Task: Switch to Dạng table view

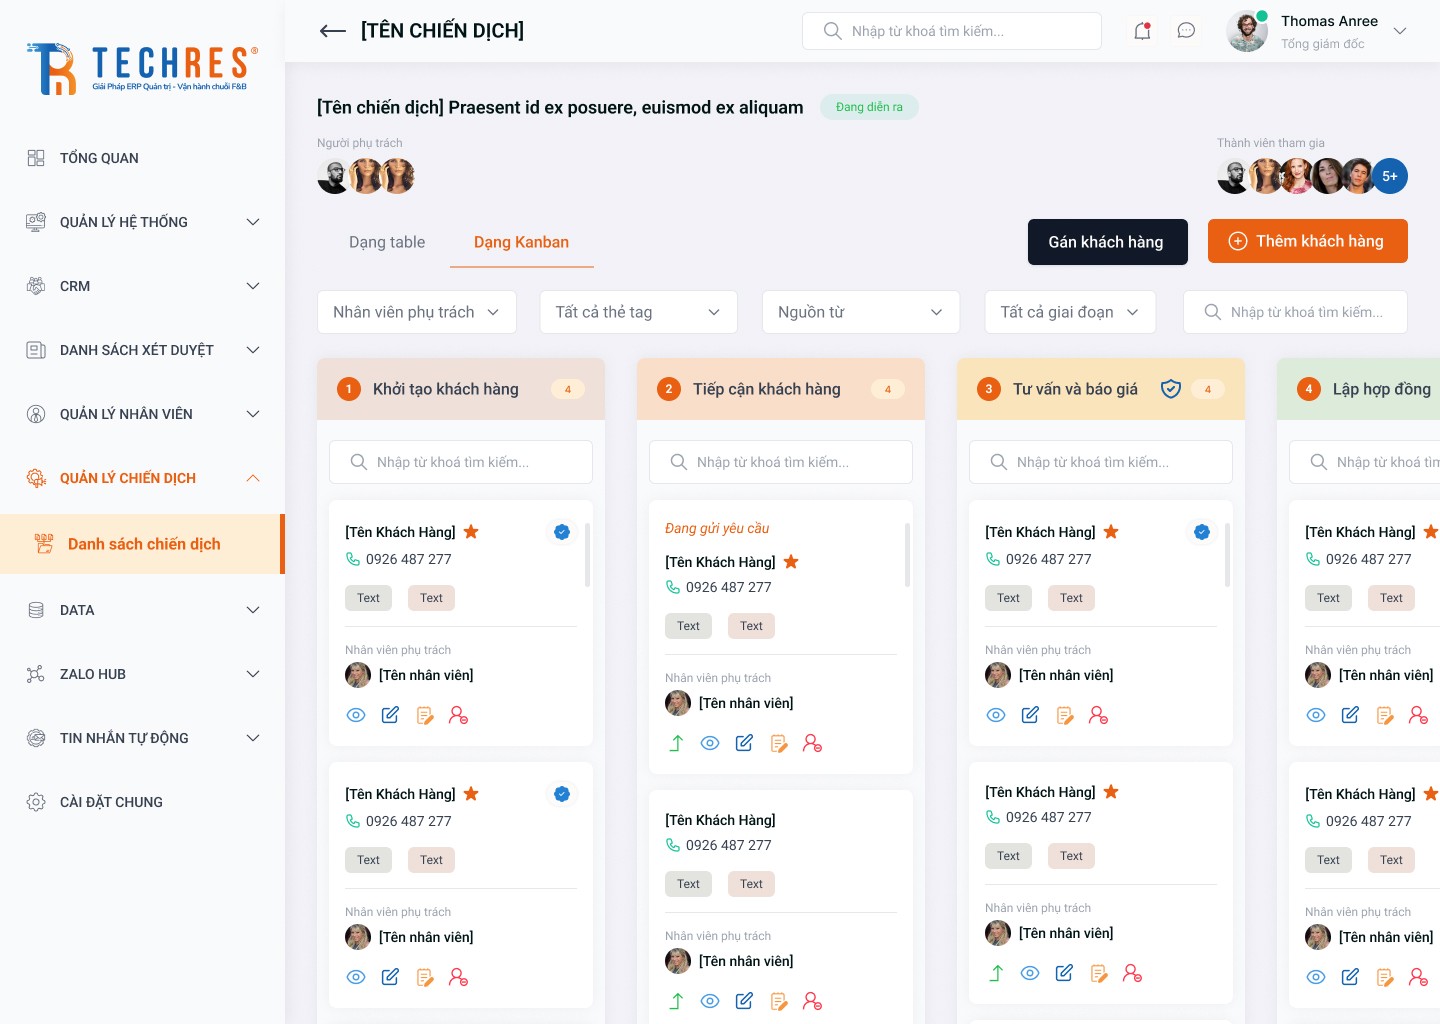Action: tap(387, 242)
